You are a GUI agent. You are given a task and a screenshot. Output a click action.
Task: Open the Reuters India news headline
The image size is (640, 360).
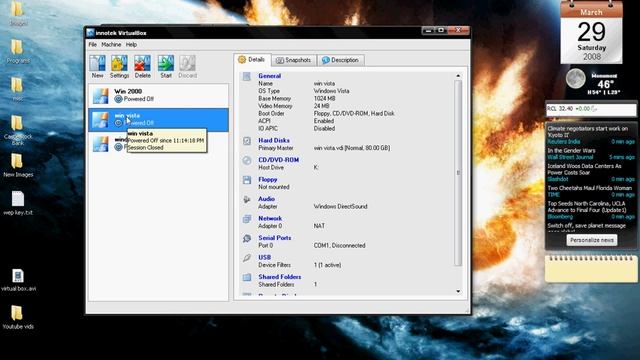click(588, 131)
